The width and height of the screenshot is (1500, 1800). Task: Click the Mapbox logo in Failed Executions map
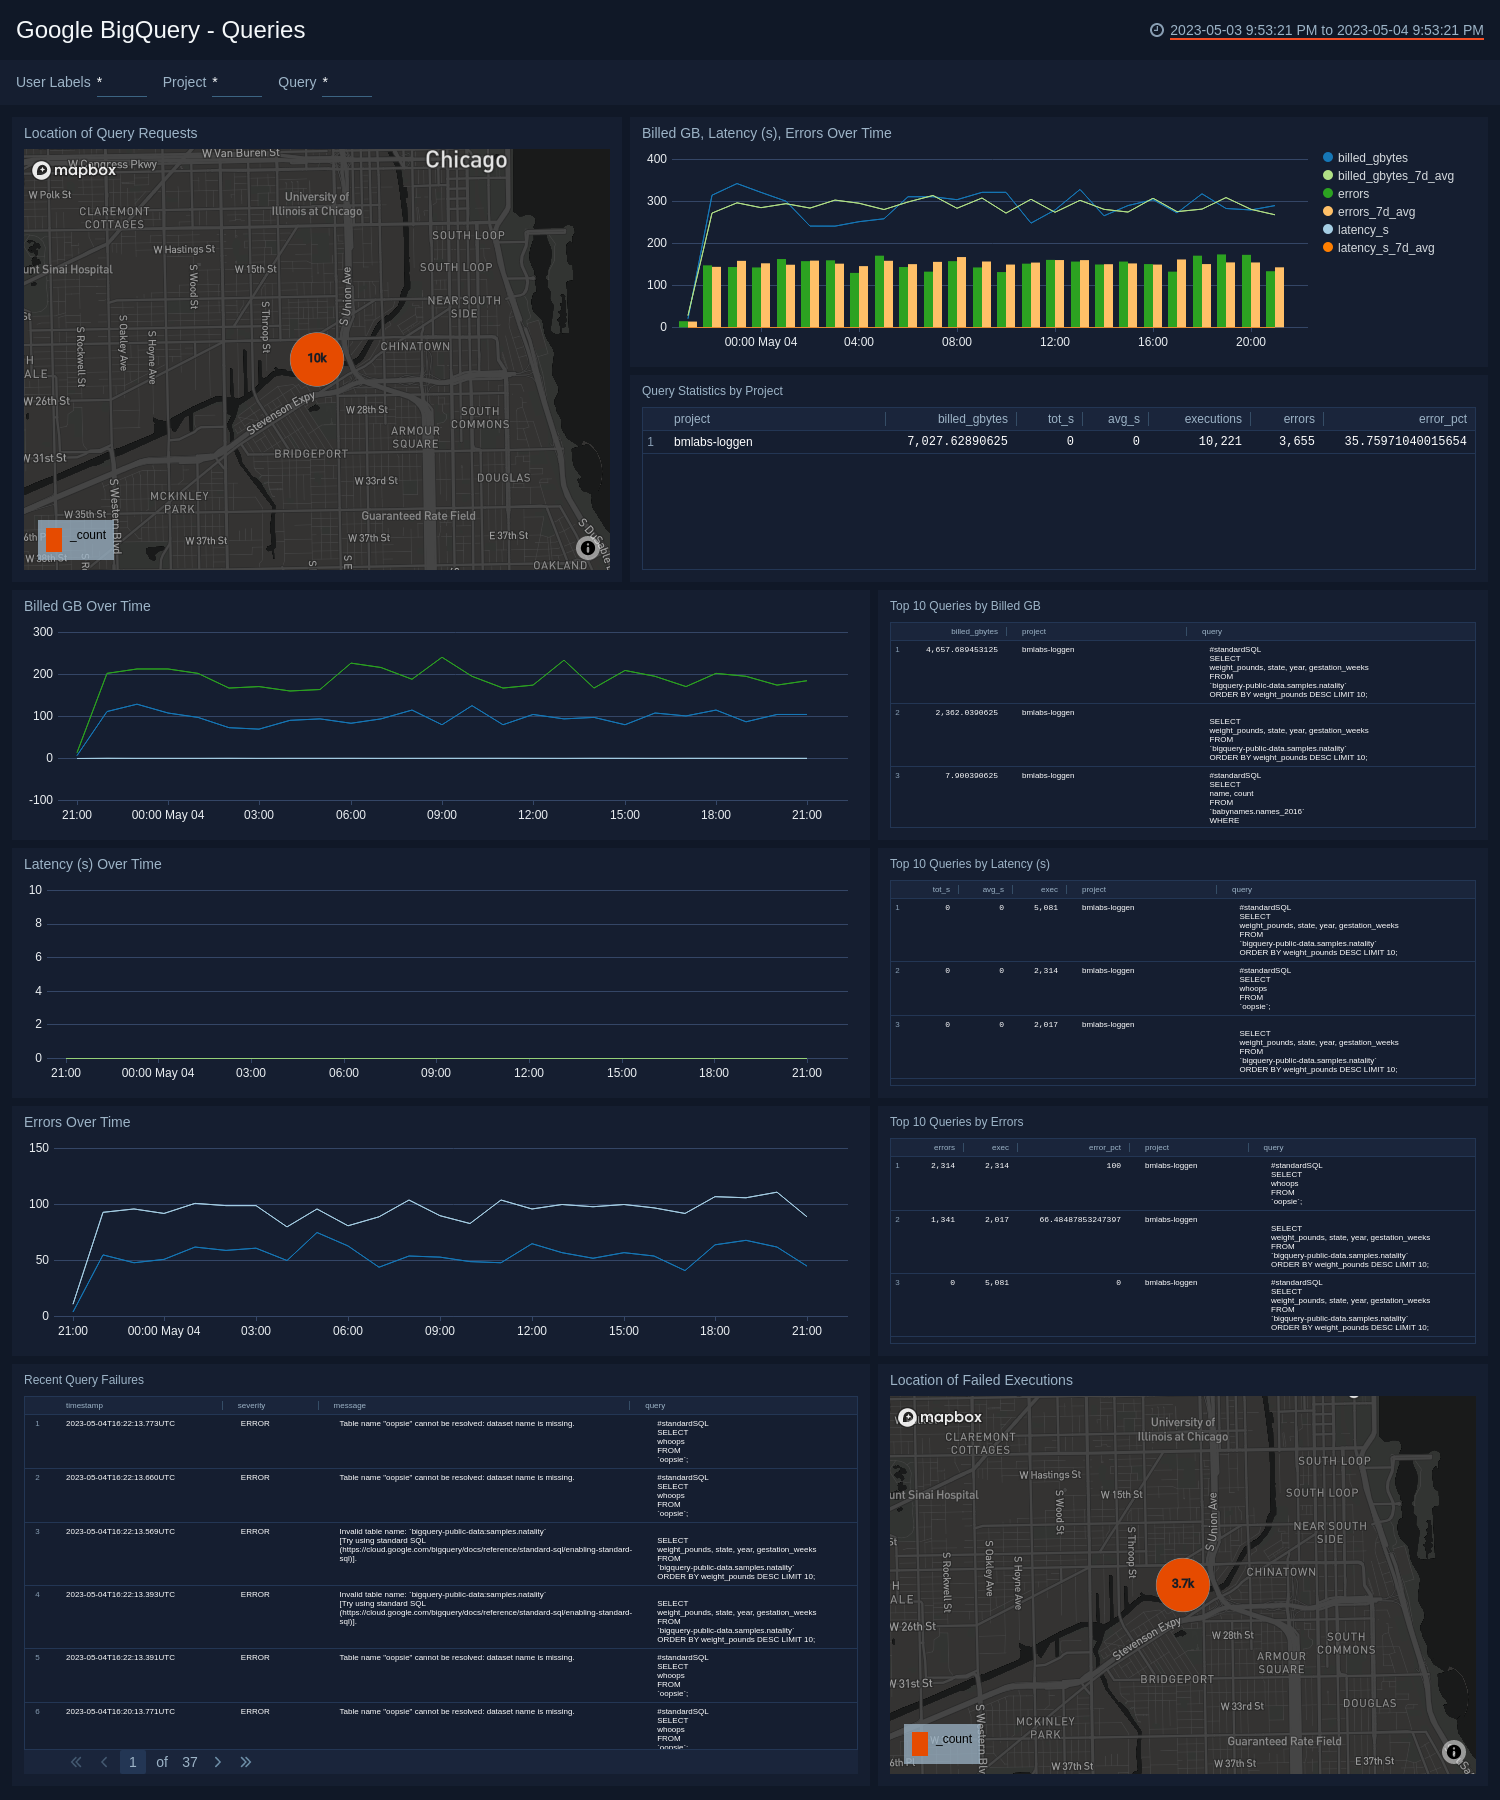(x=940, y=1417)
